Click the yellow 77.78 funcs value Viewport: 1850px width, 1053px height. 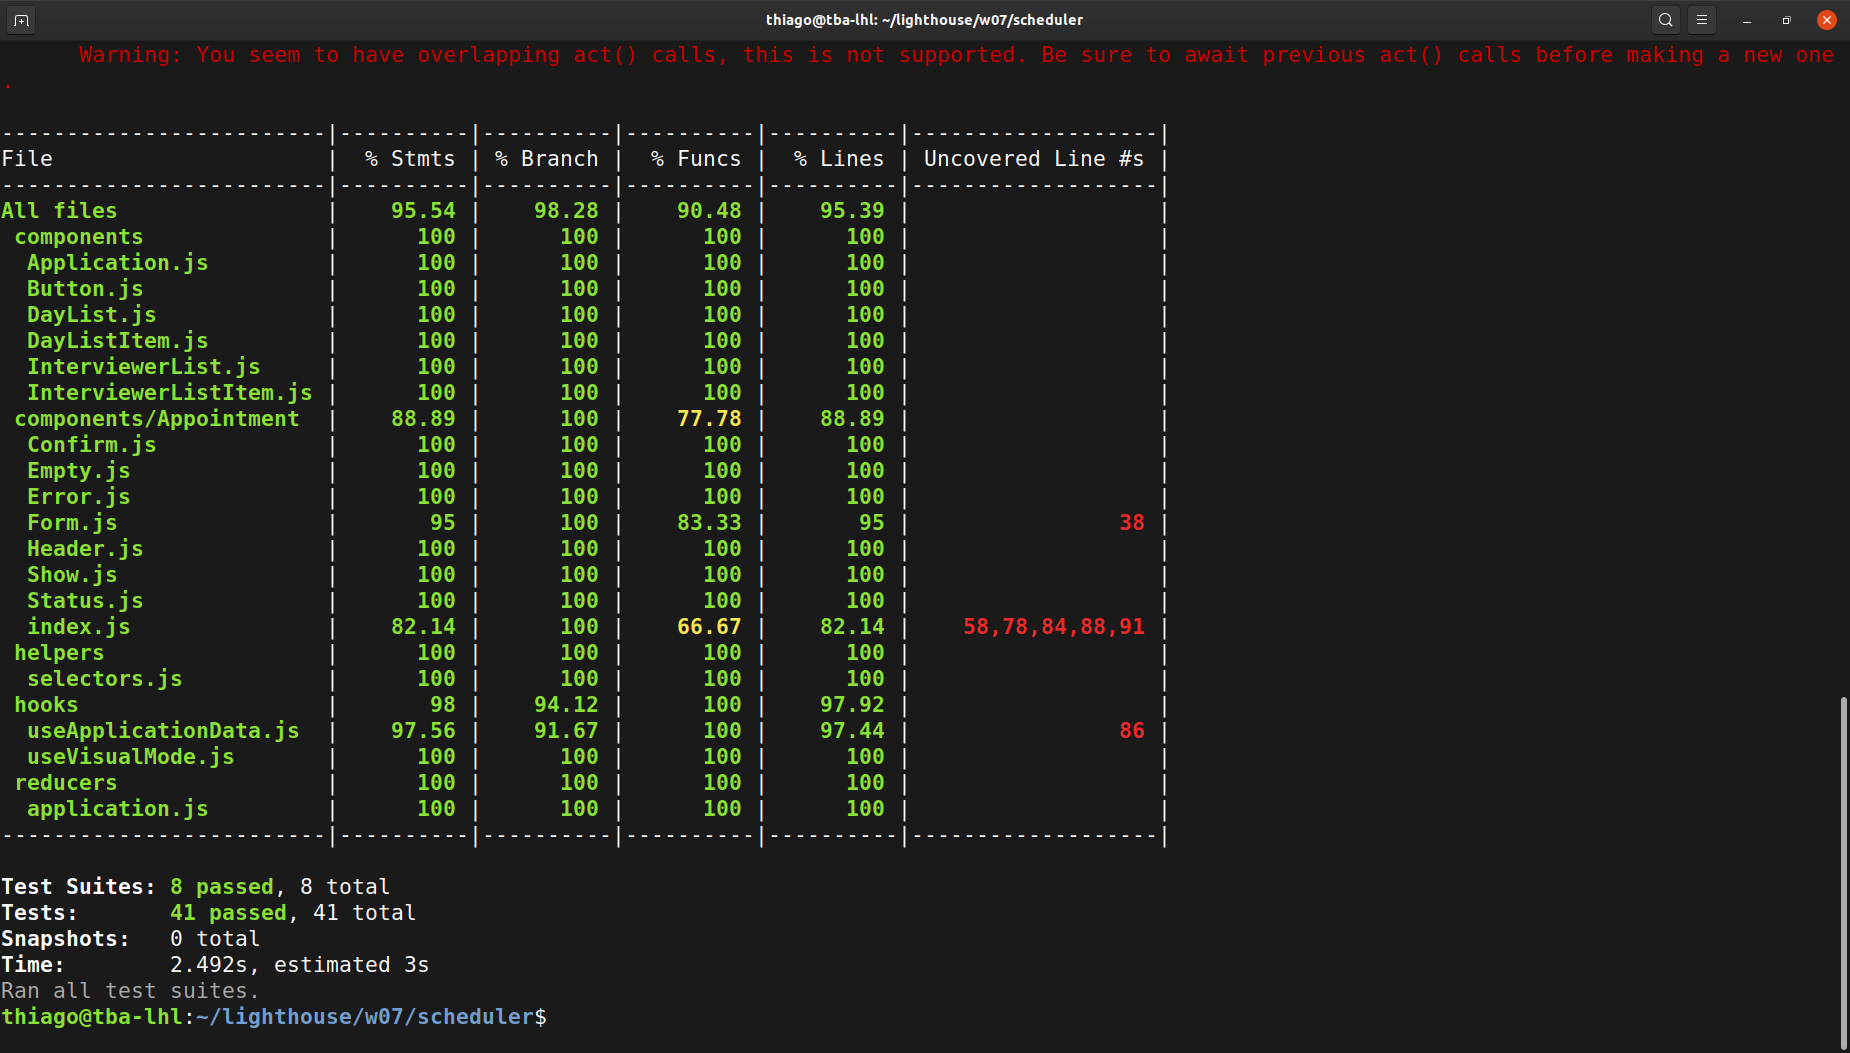709,419
